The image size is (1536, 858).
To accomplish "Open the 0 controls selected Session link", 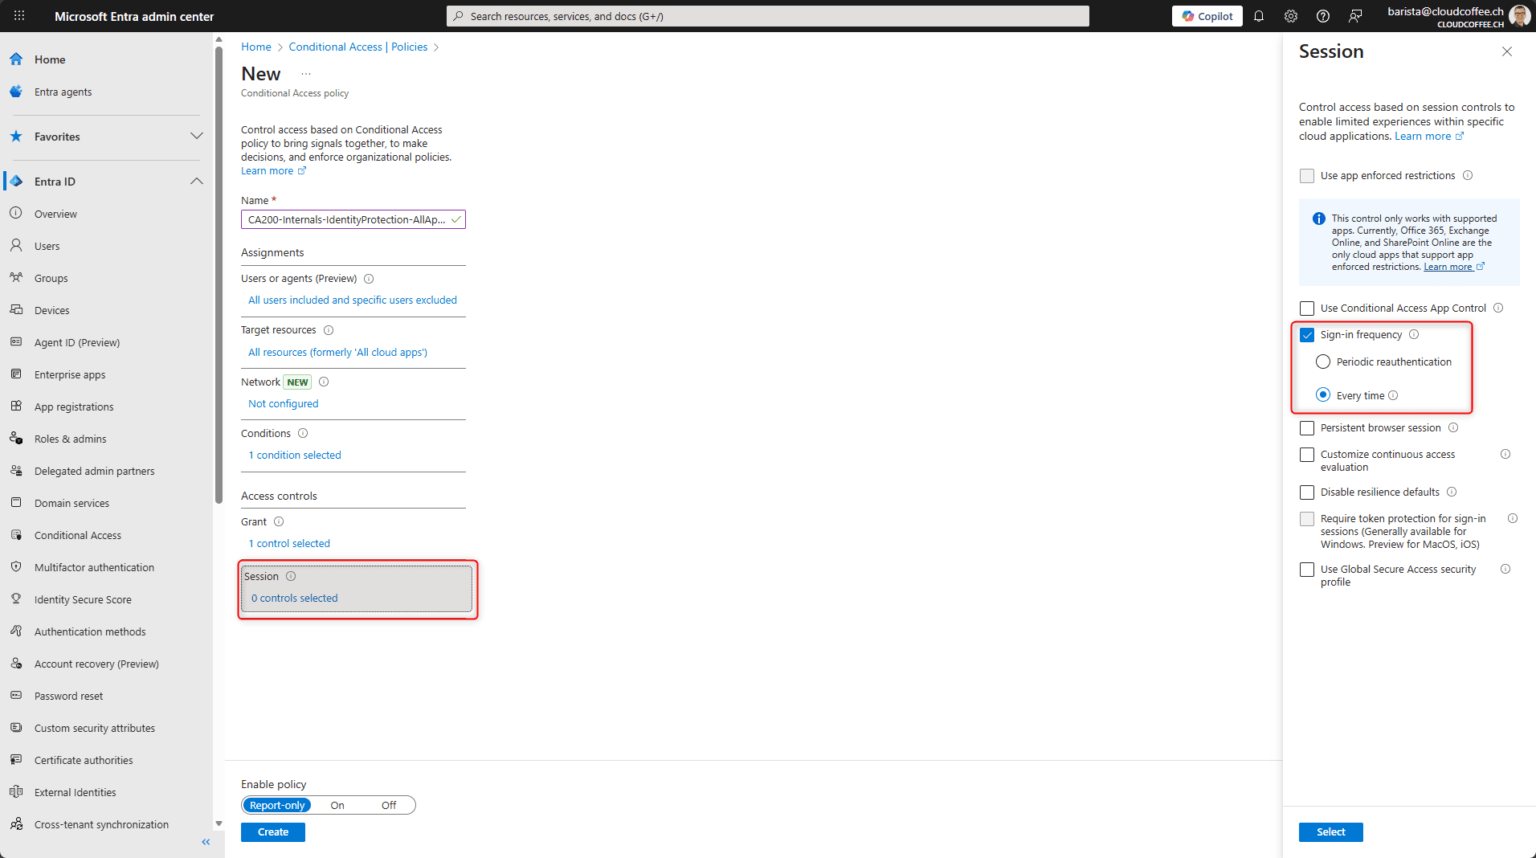I will click(293, 597).
